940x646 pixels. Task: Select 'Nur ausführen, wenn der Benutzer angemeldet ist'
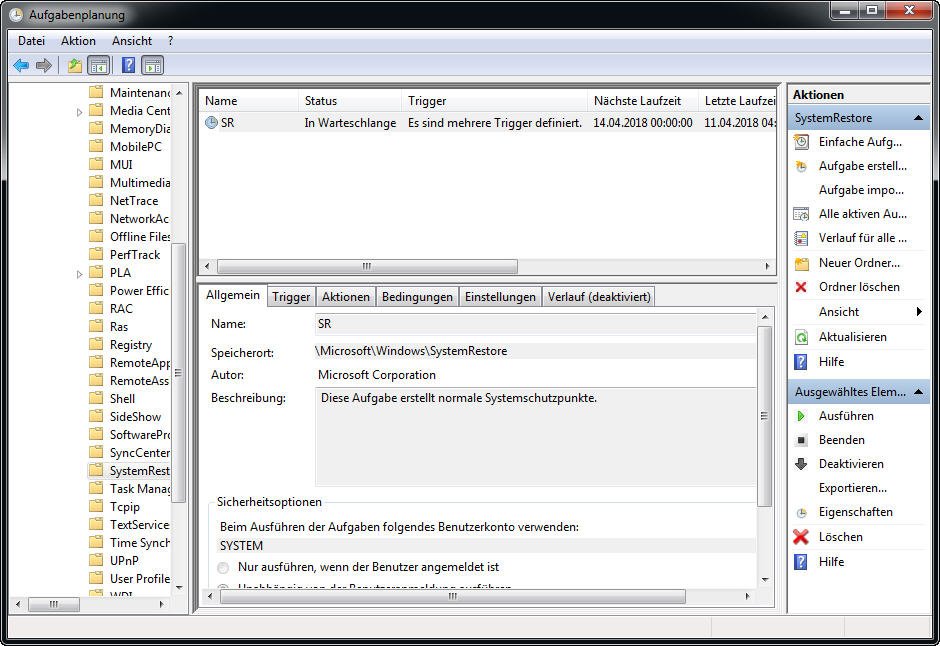(223, 567)
